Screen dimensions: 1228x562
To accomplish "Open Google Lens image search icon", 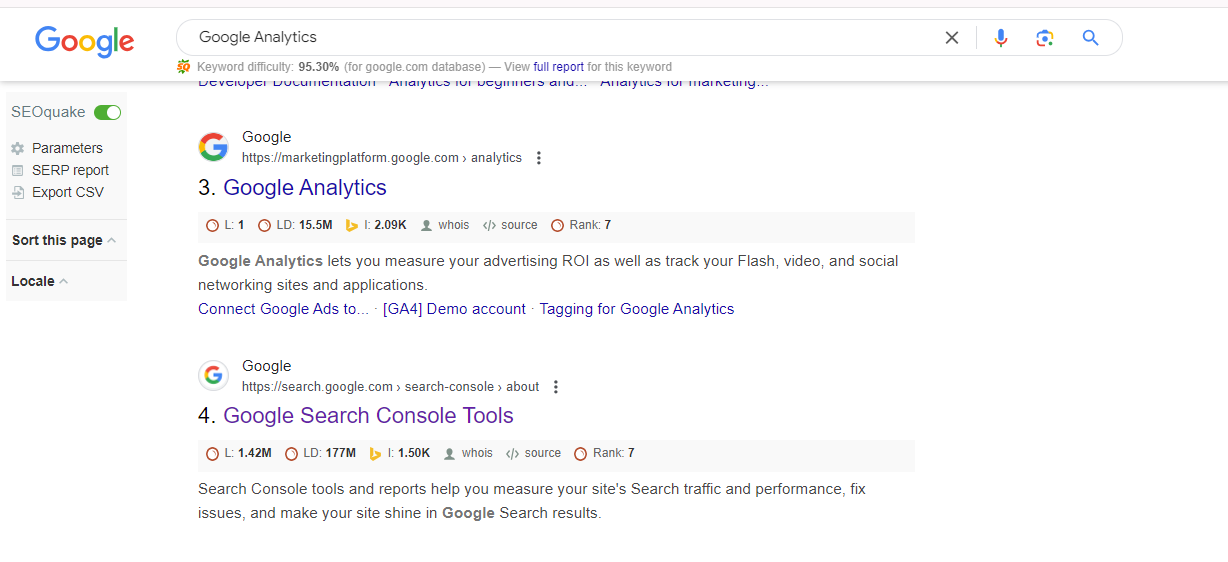I will 1045,38.
